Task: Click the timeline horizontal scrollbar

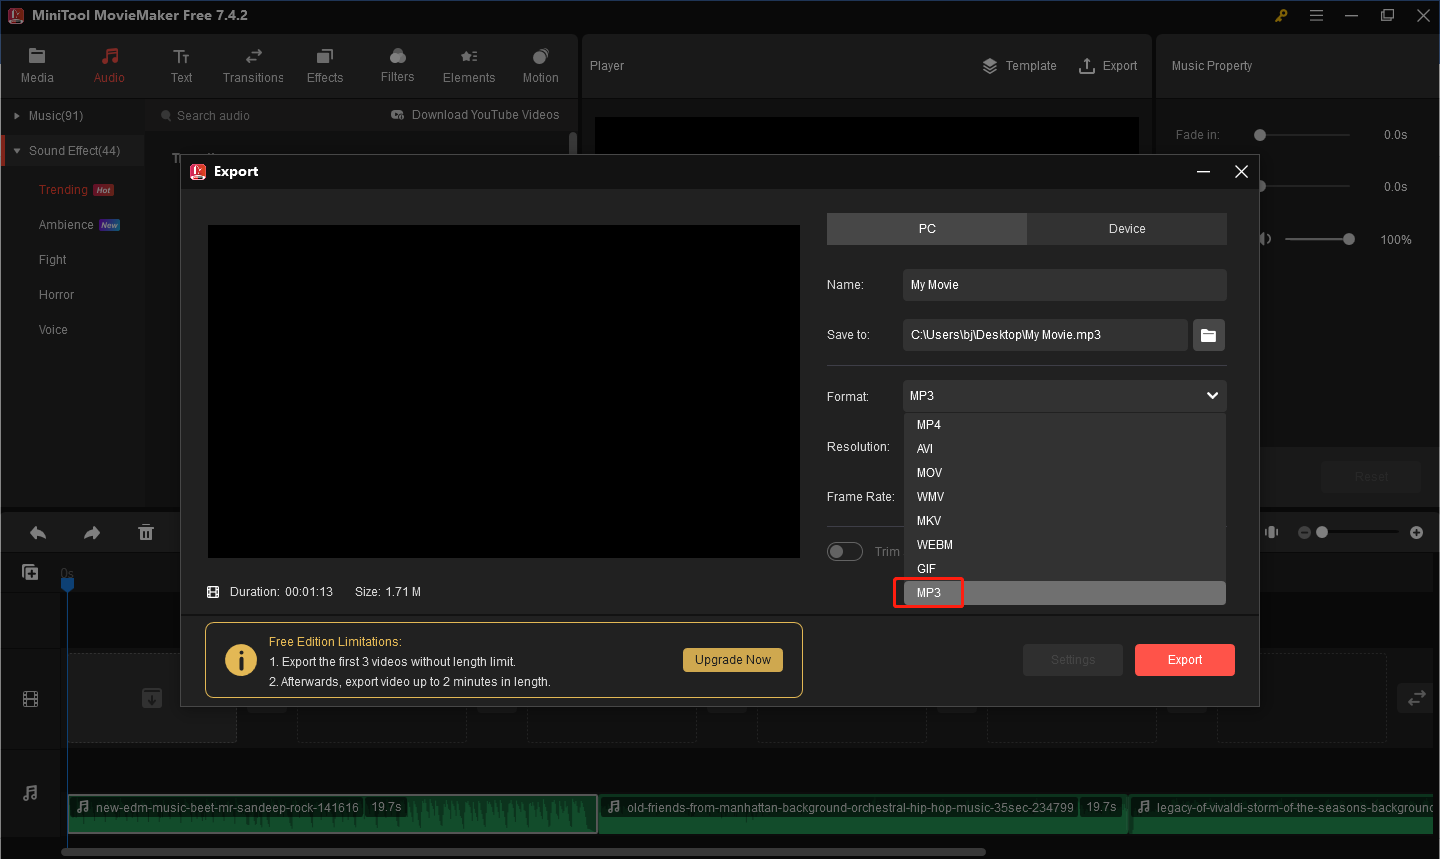Action: coord(523,852)
